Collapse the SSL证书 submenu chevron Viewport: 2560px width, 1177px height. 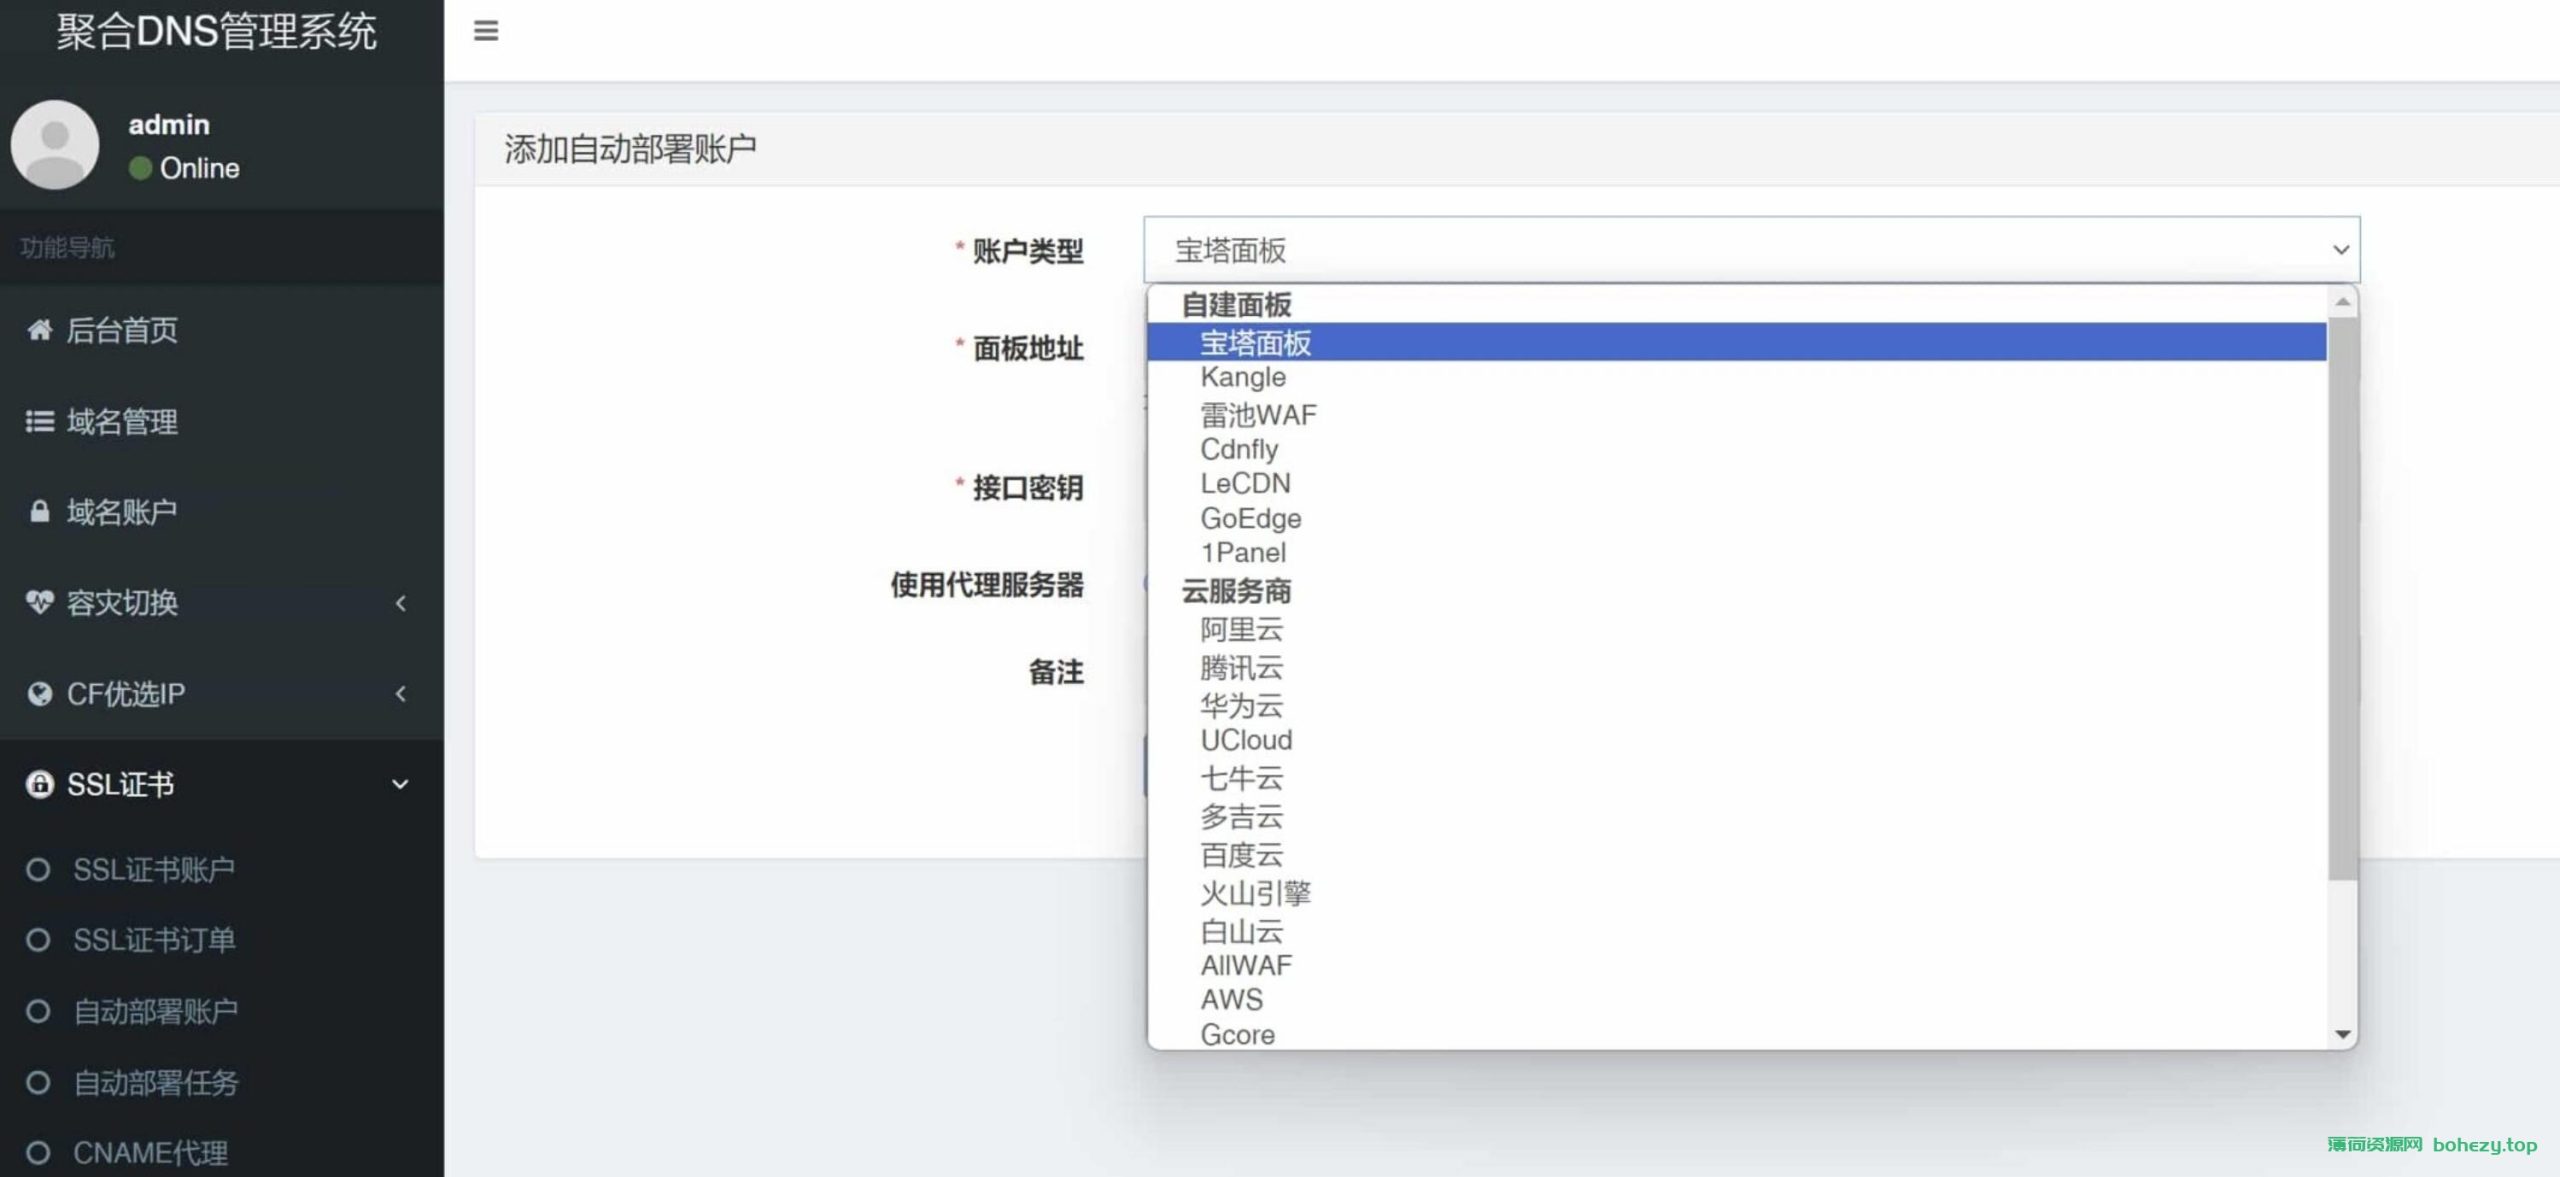400,784
